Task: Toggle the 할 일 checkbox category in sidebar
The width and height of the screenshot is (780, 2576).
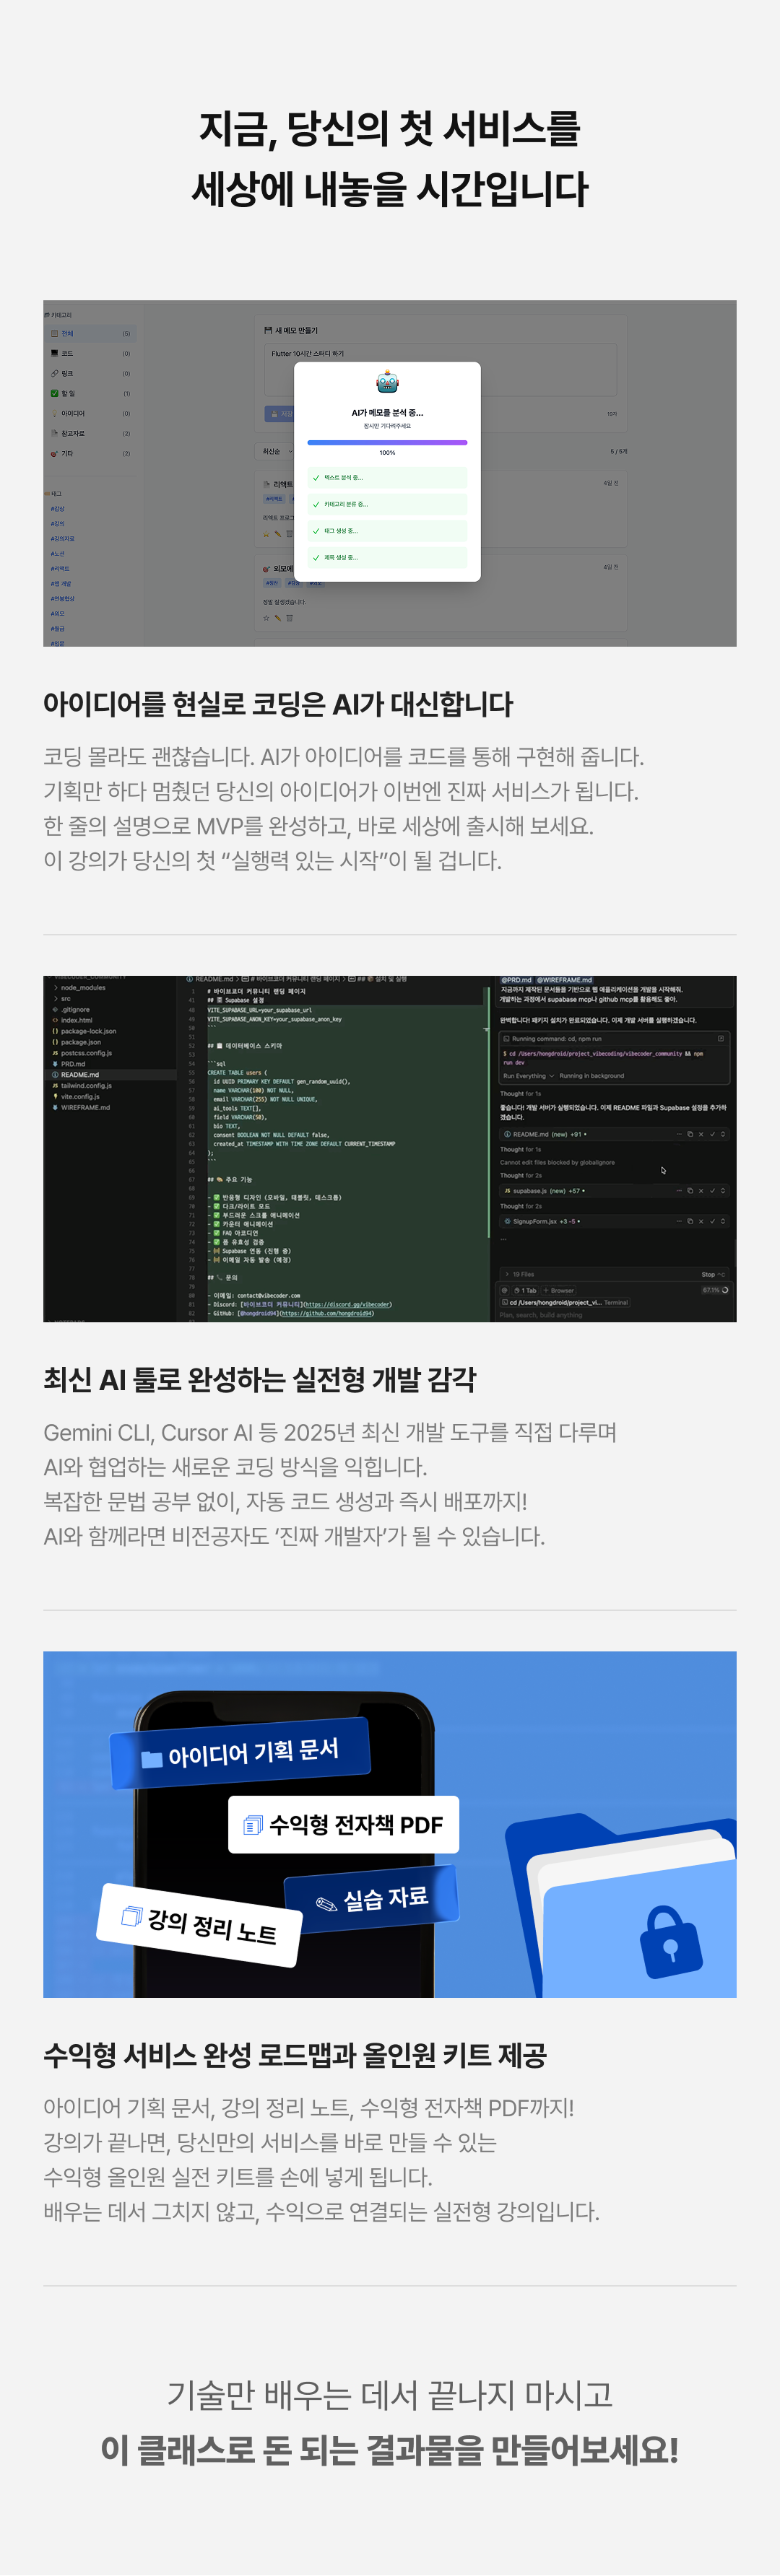Action: click(55, 393)
